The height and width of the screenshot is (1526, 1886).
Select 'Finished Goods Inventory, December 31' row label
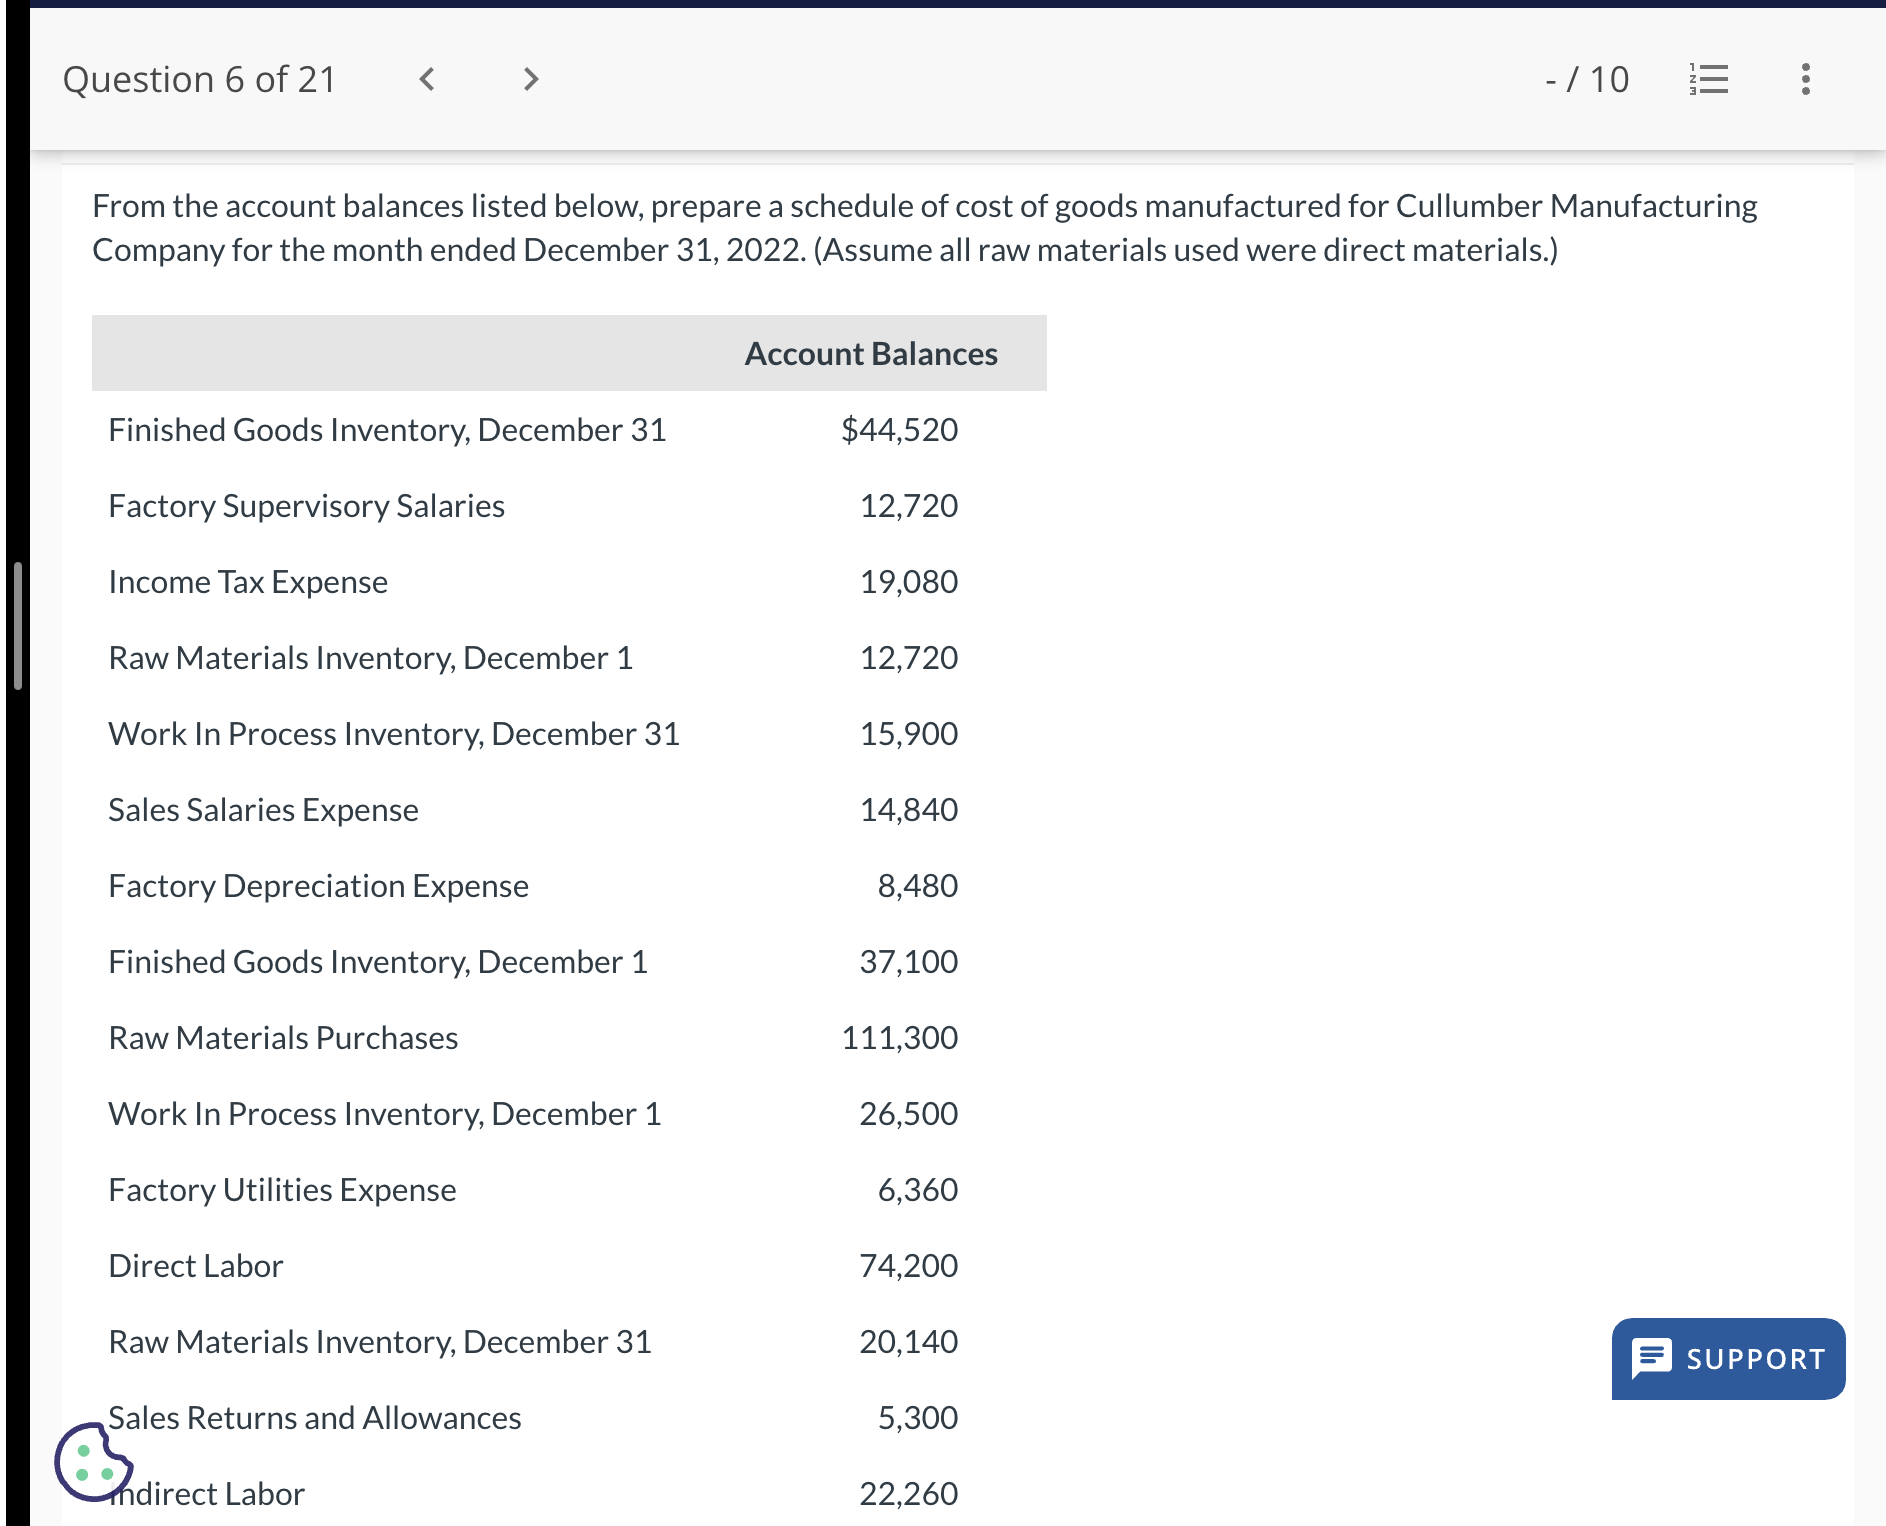(387, 430)
